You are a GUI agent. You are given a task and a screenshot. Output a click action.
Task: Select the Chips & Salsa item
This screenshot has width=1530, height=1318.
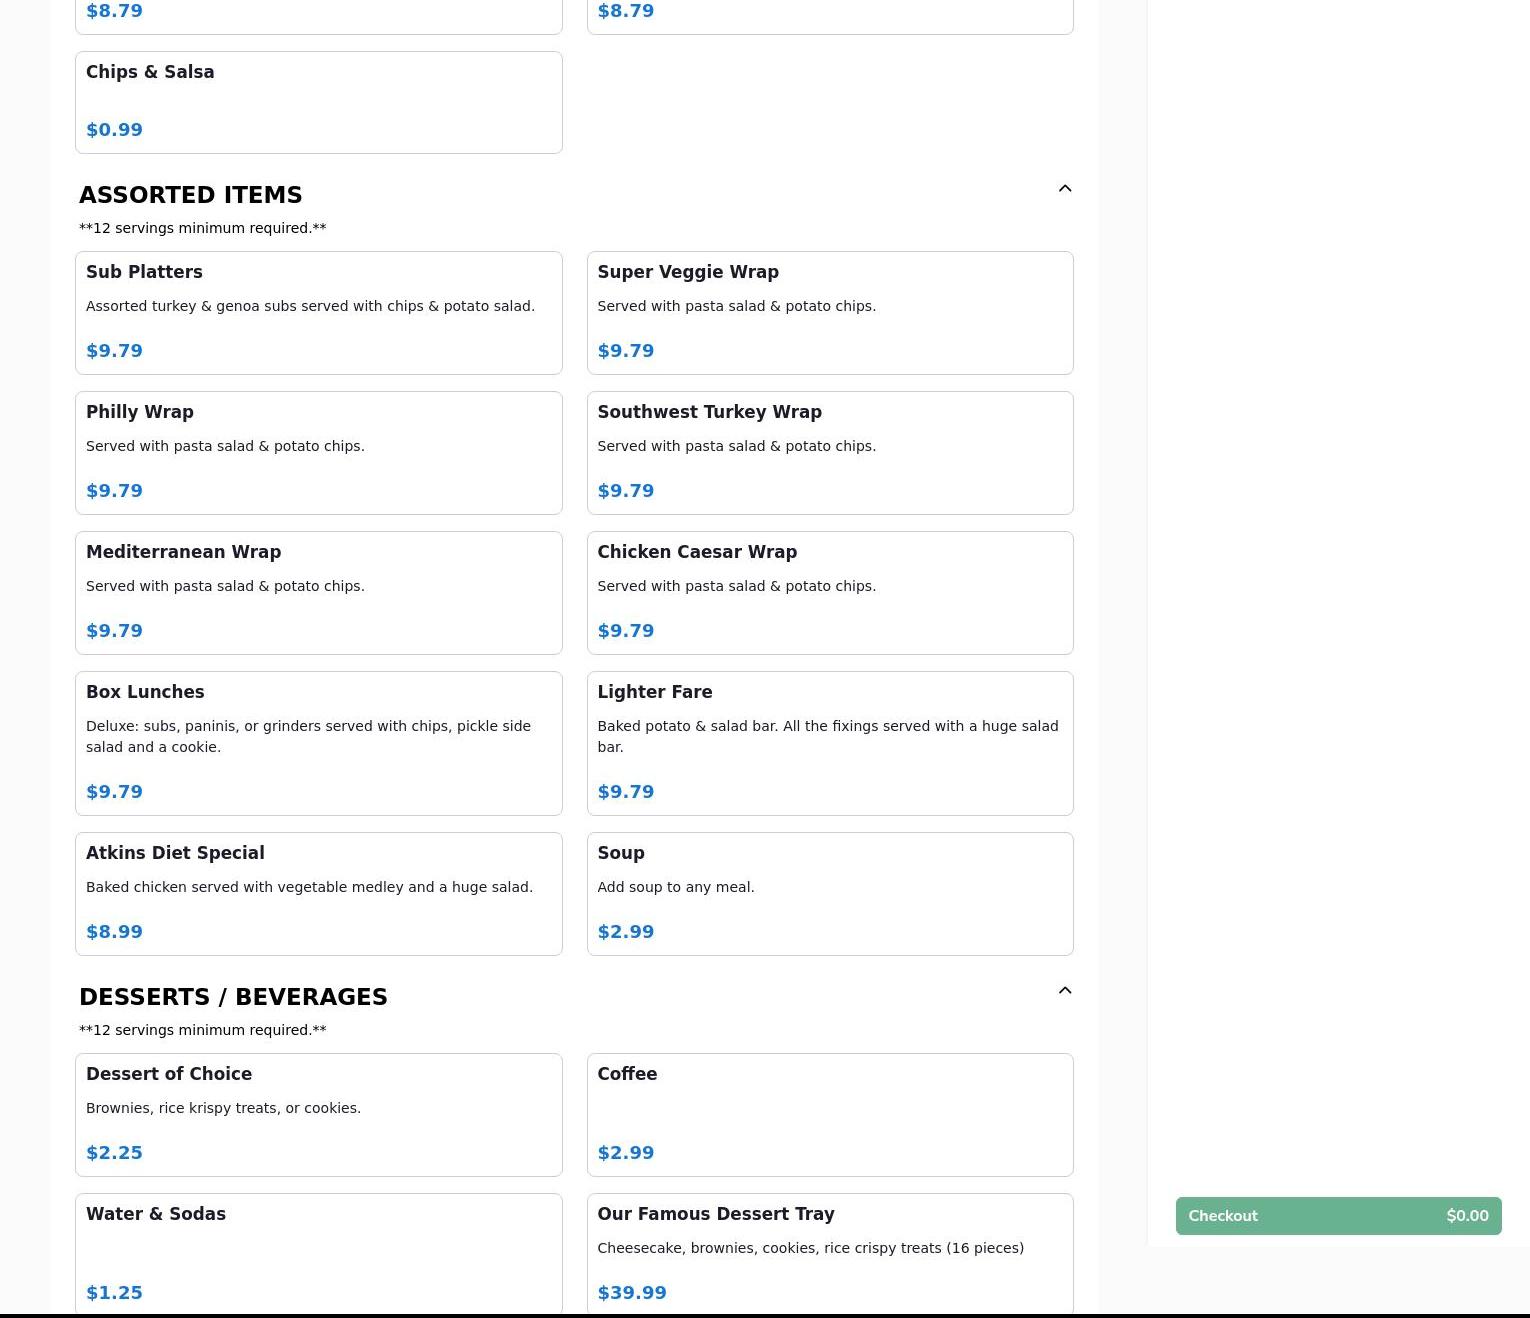[318, 102]
